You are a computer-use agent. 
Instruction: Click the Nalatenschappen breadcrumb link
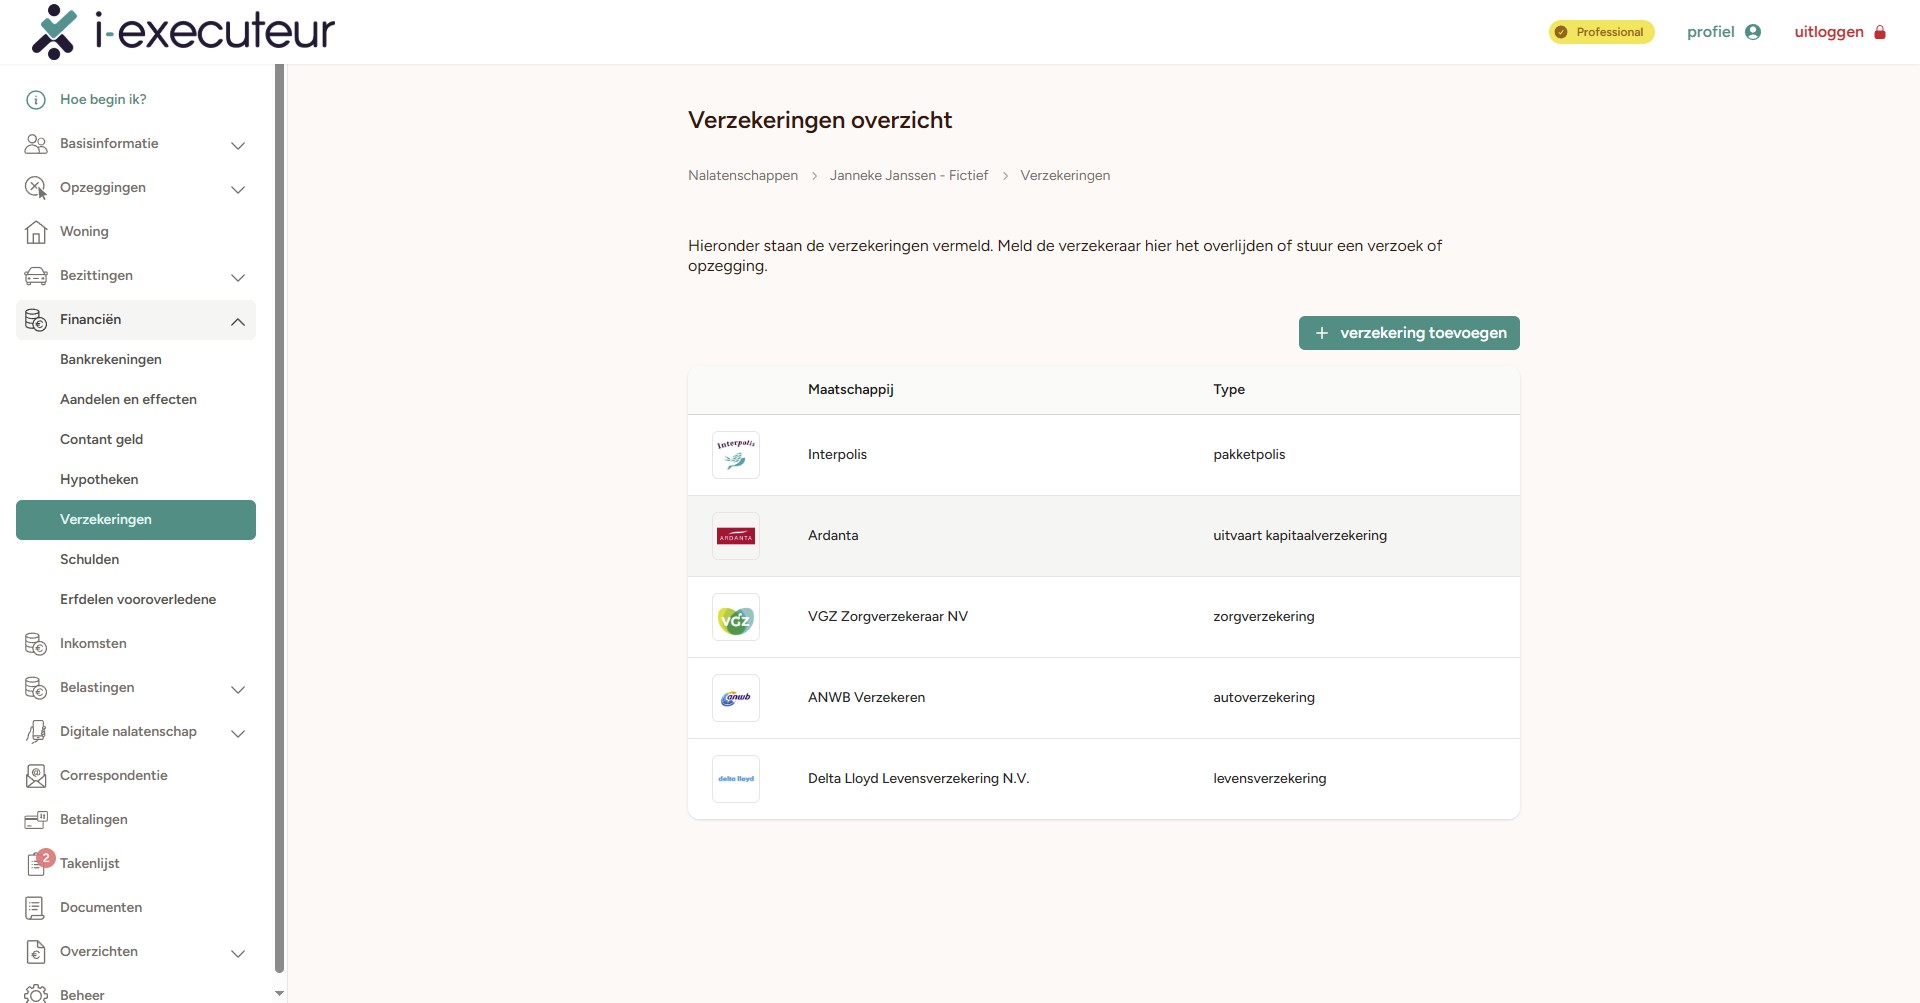point(742,176)
